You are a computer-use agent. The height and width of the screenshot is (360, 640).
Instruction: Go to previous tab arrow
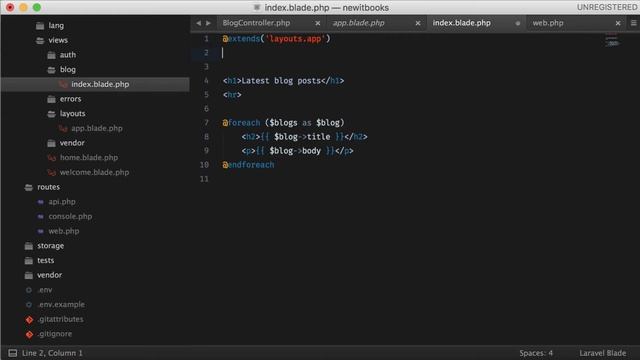tap(198, 23)
